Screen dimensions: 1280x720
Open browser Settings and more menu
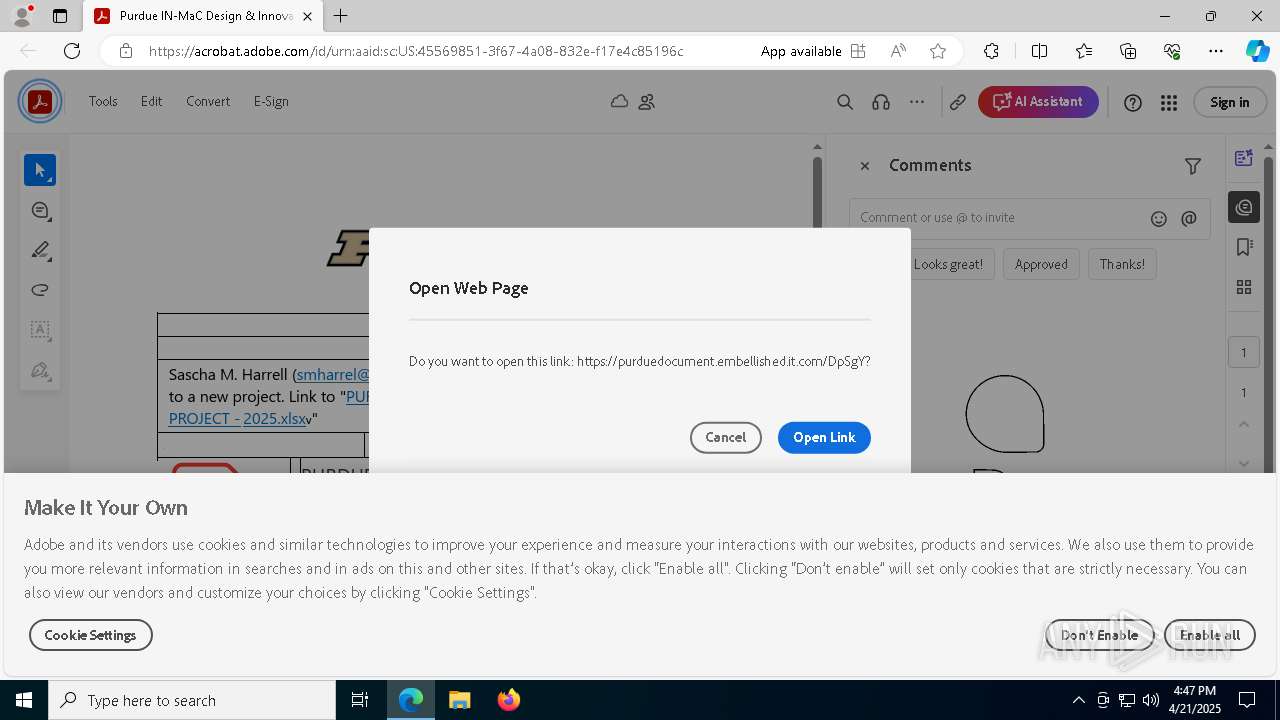[x=1216, y=51]
